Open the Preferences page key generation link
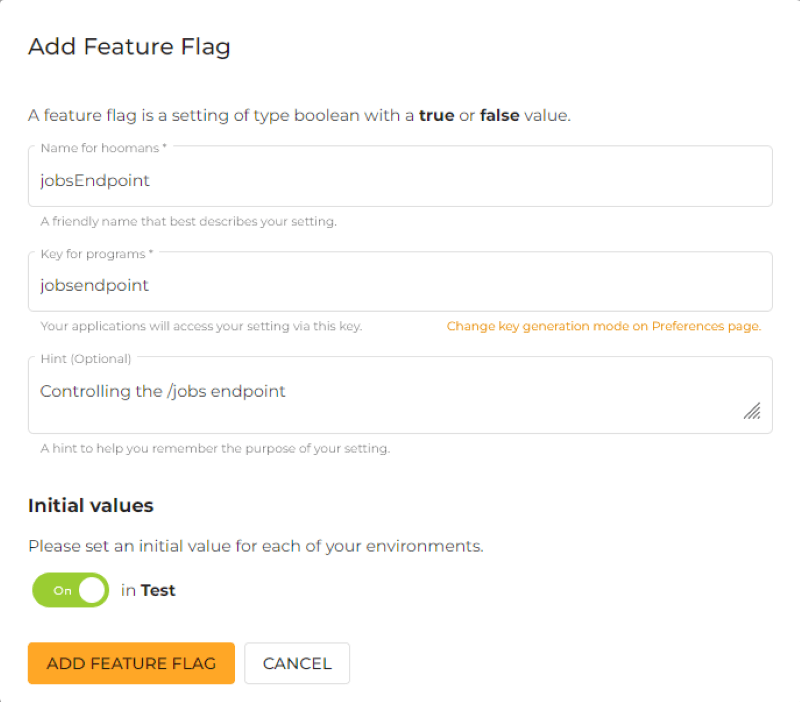This screenshot has width=800, height=702. click(x=604, y=326)
